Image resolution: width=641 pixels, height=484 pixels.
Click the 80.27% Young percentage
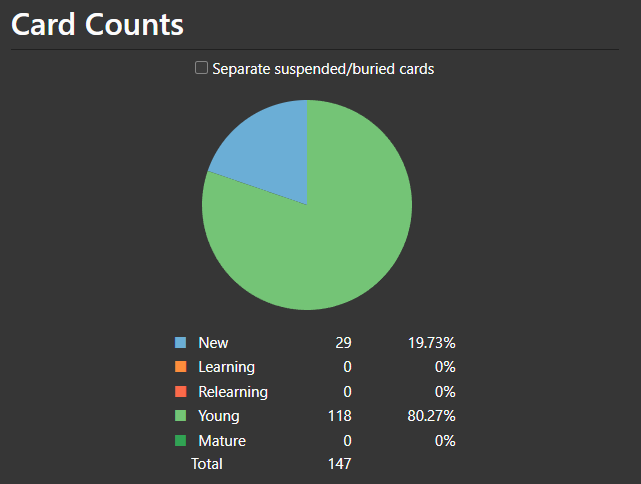[431, 416]
